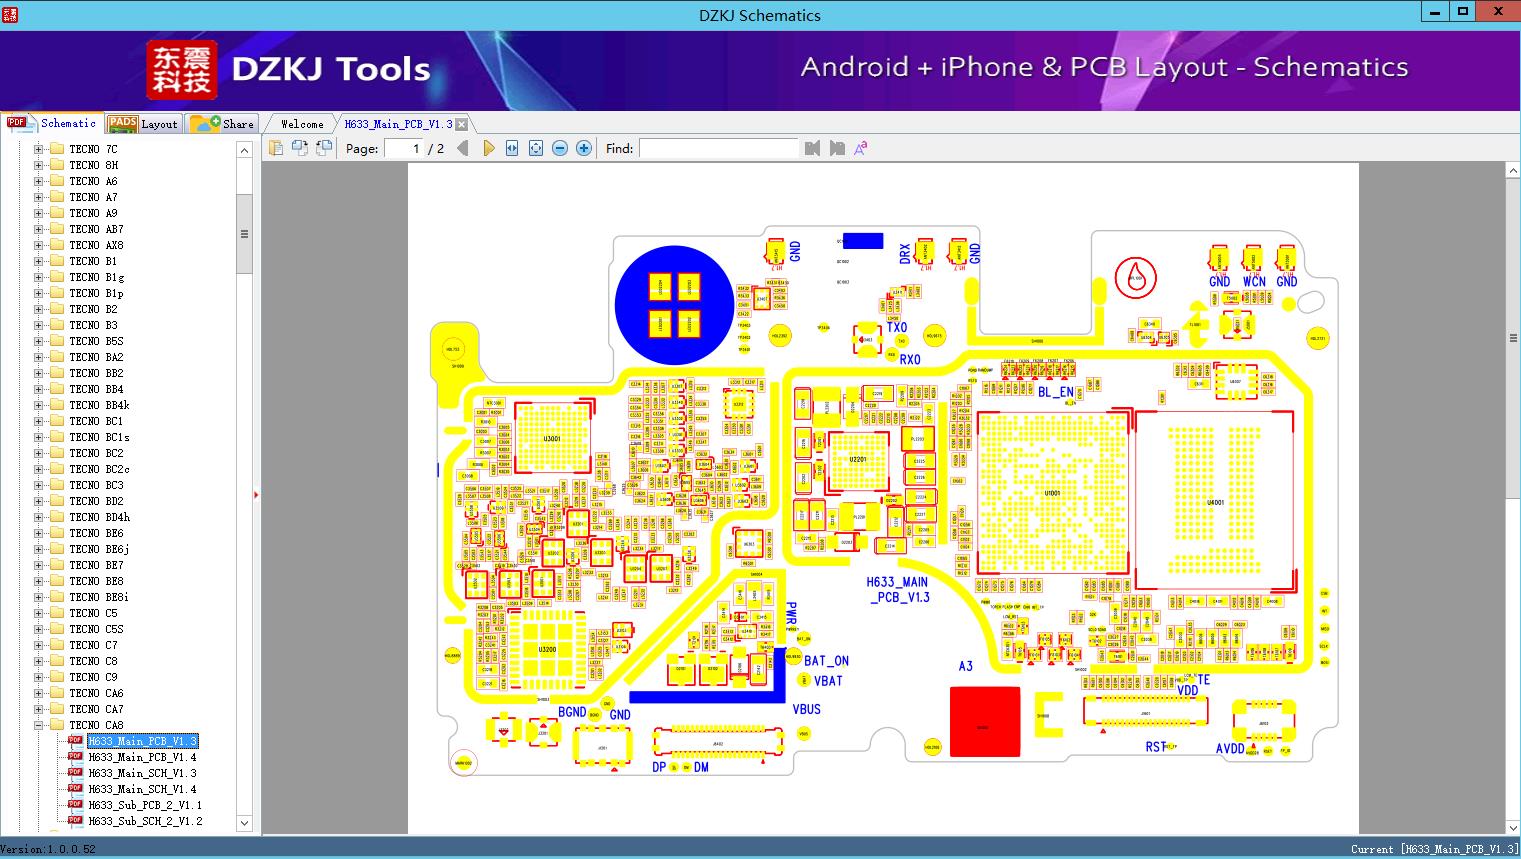Select the TECNO BE6j folder
The height and width of the screenshot is (859, 1521).
click(x=99, y=549)
